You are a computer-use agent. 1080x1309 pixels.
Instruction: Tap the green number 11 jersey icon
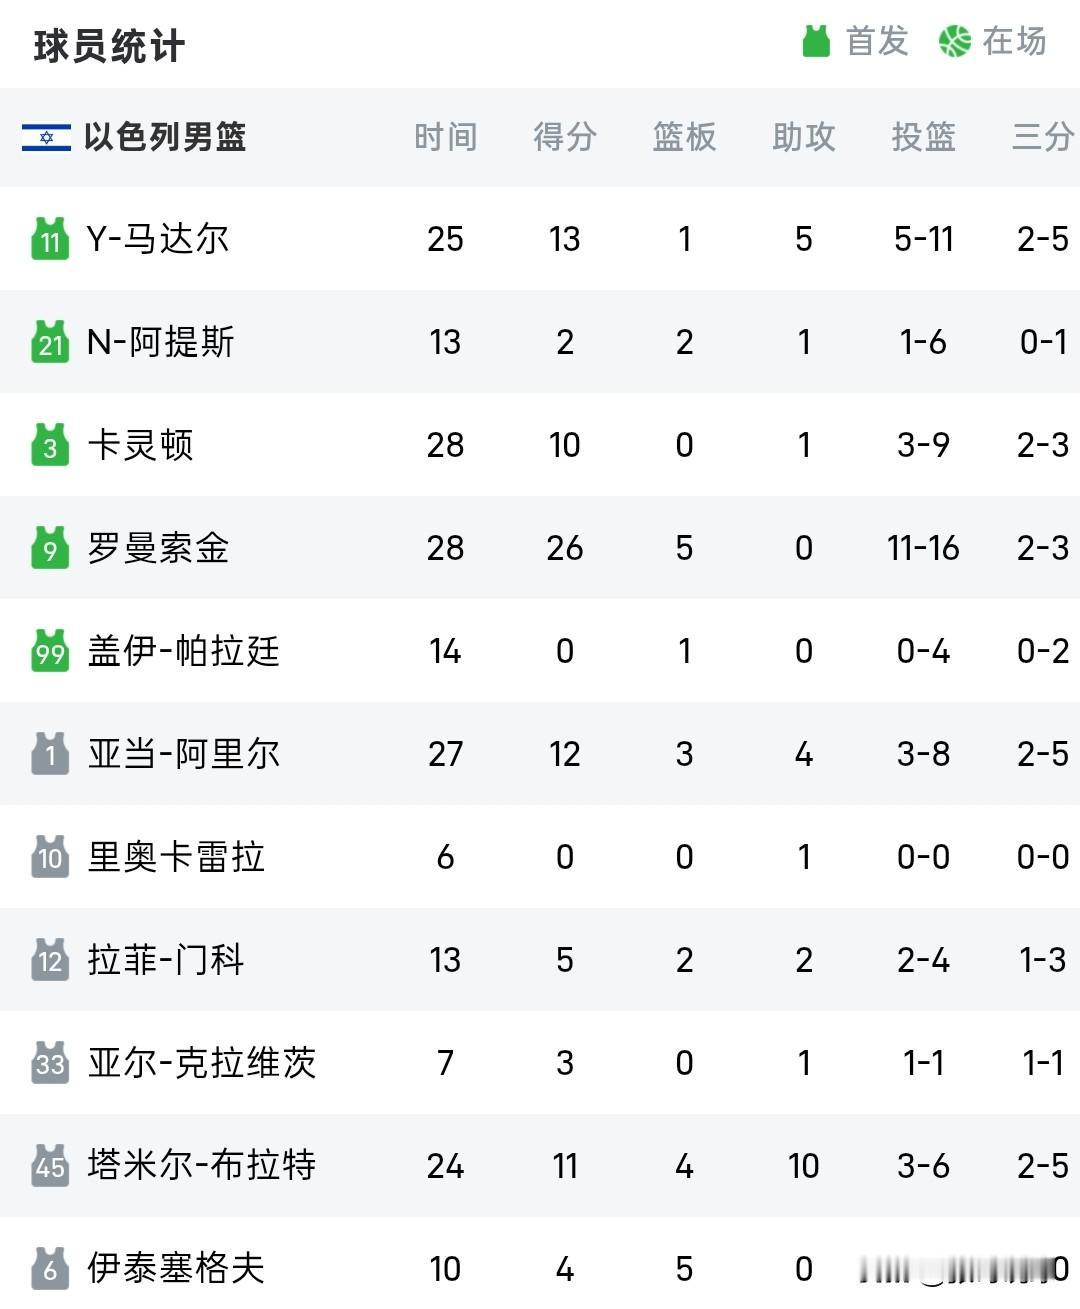click(x=50, y=239)
